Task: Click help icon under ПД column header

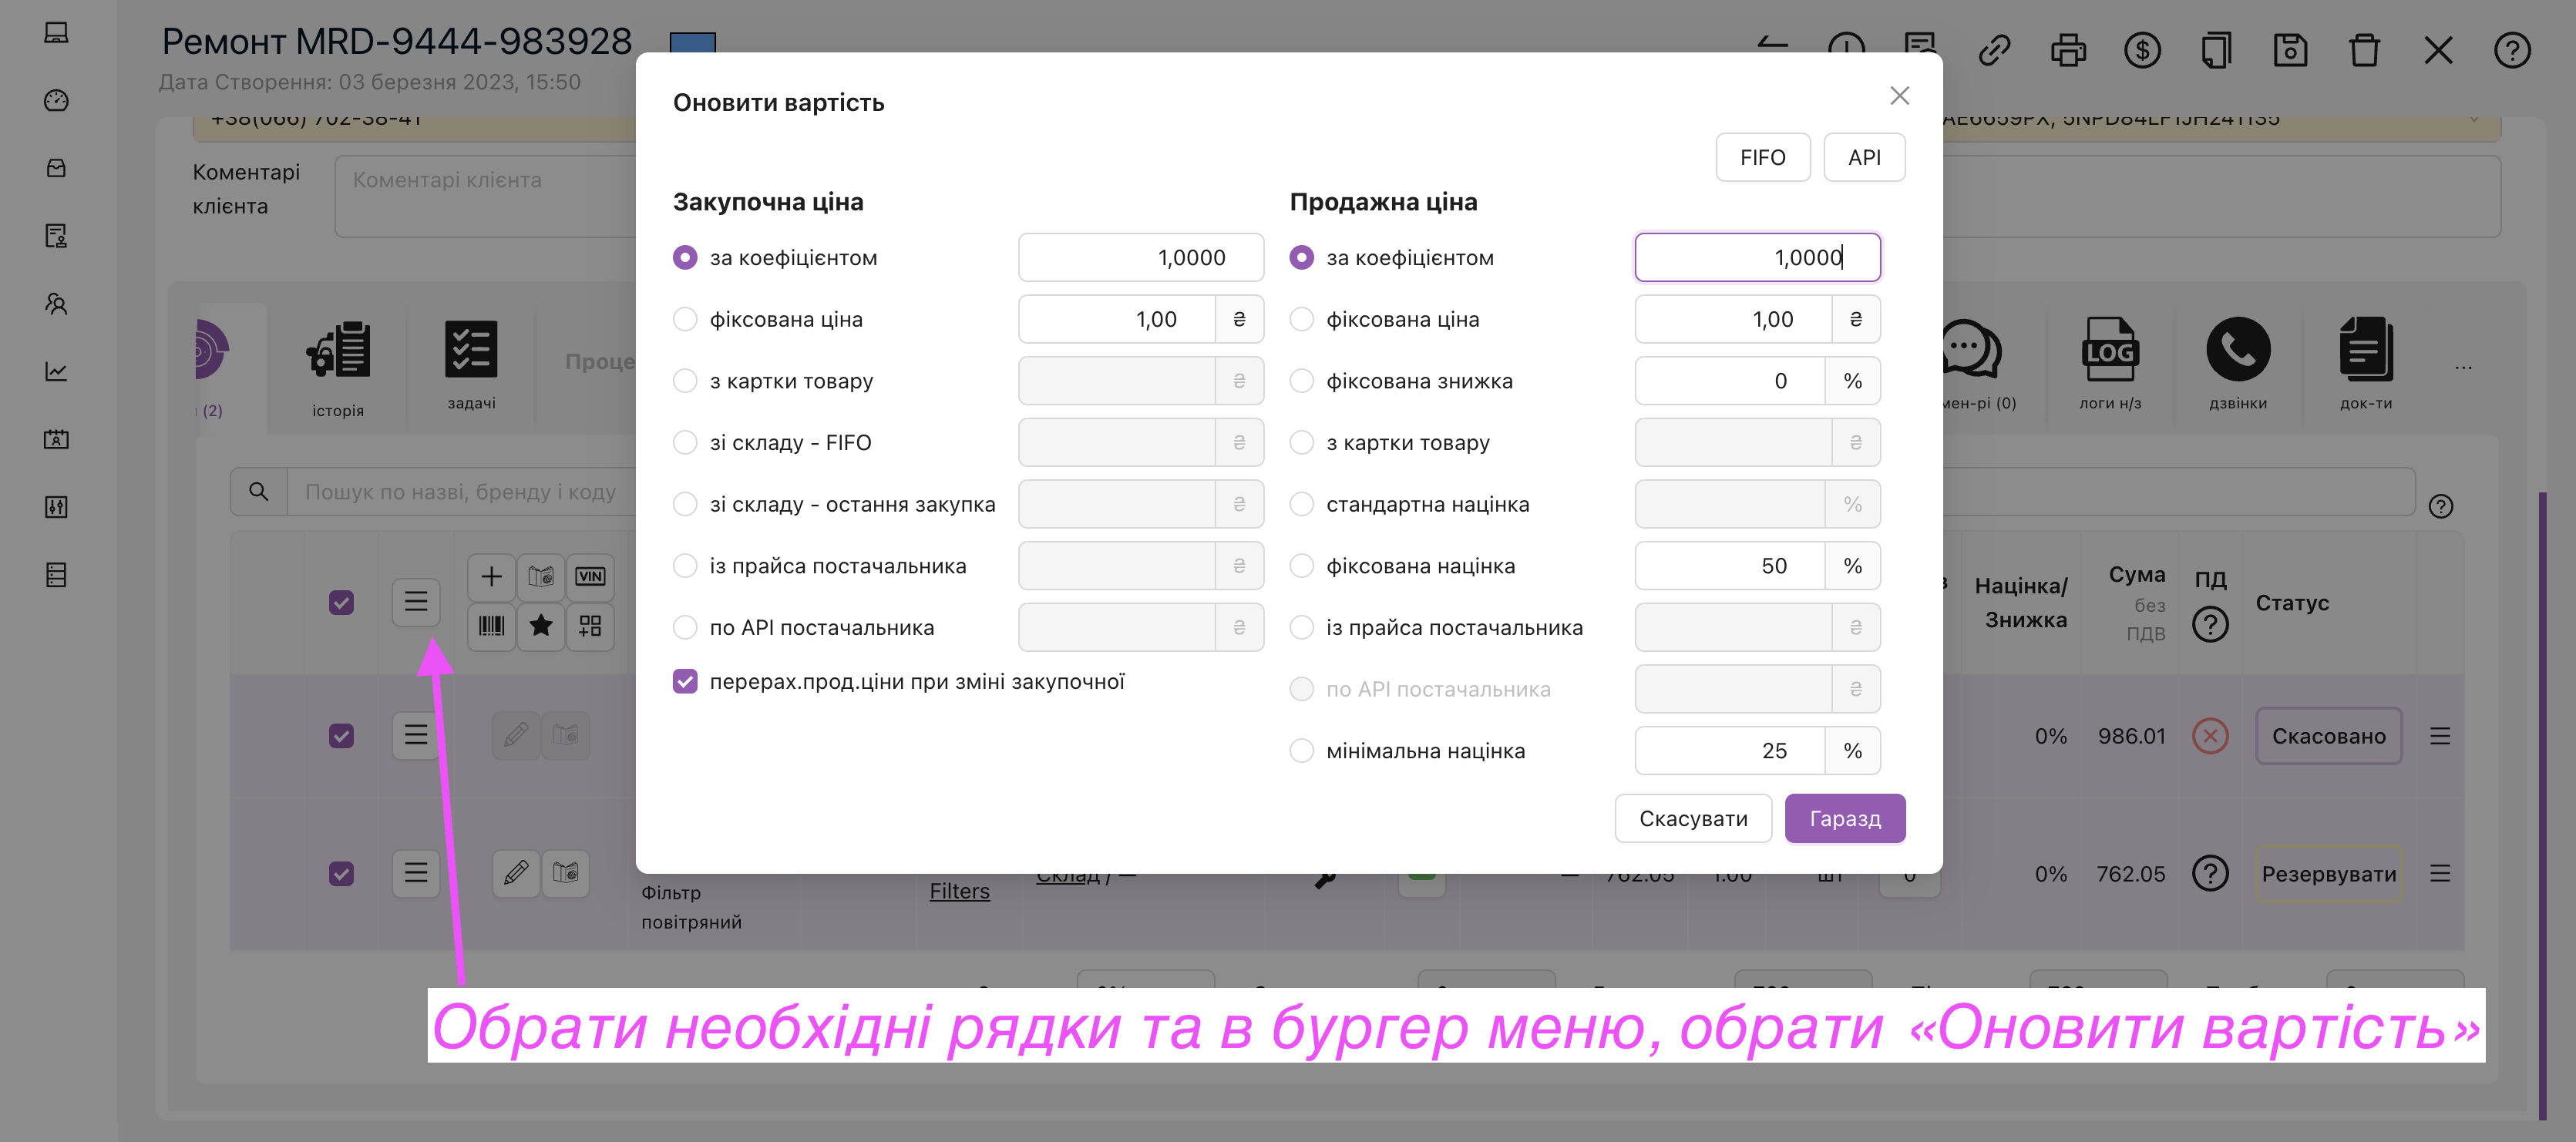Action: coord(2210,625)
